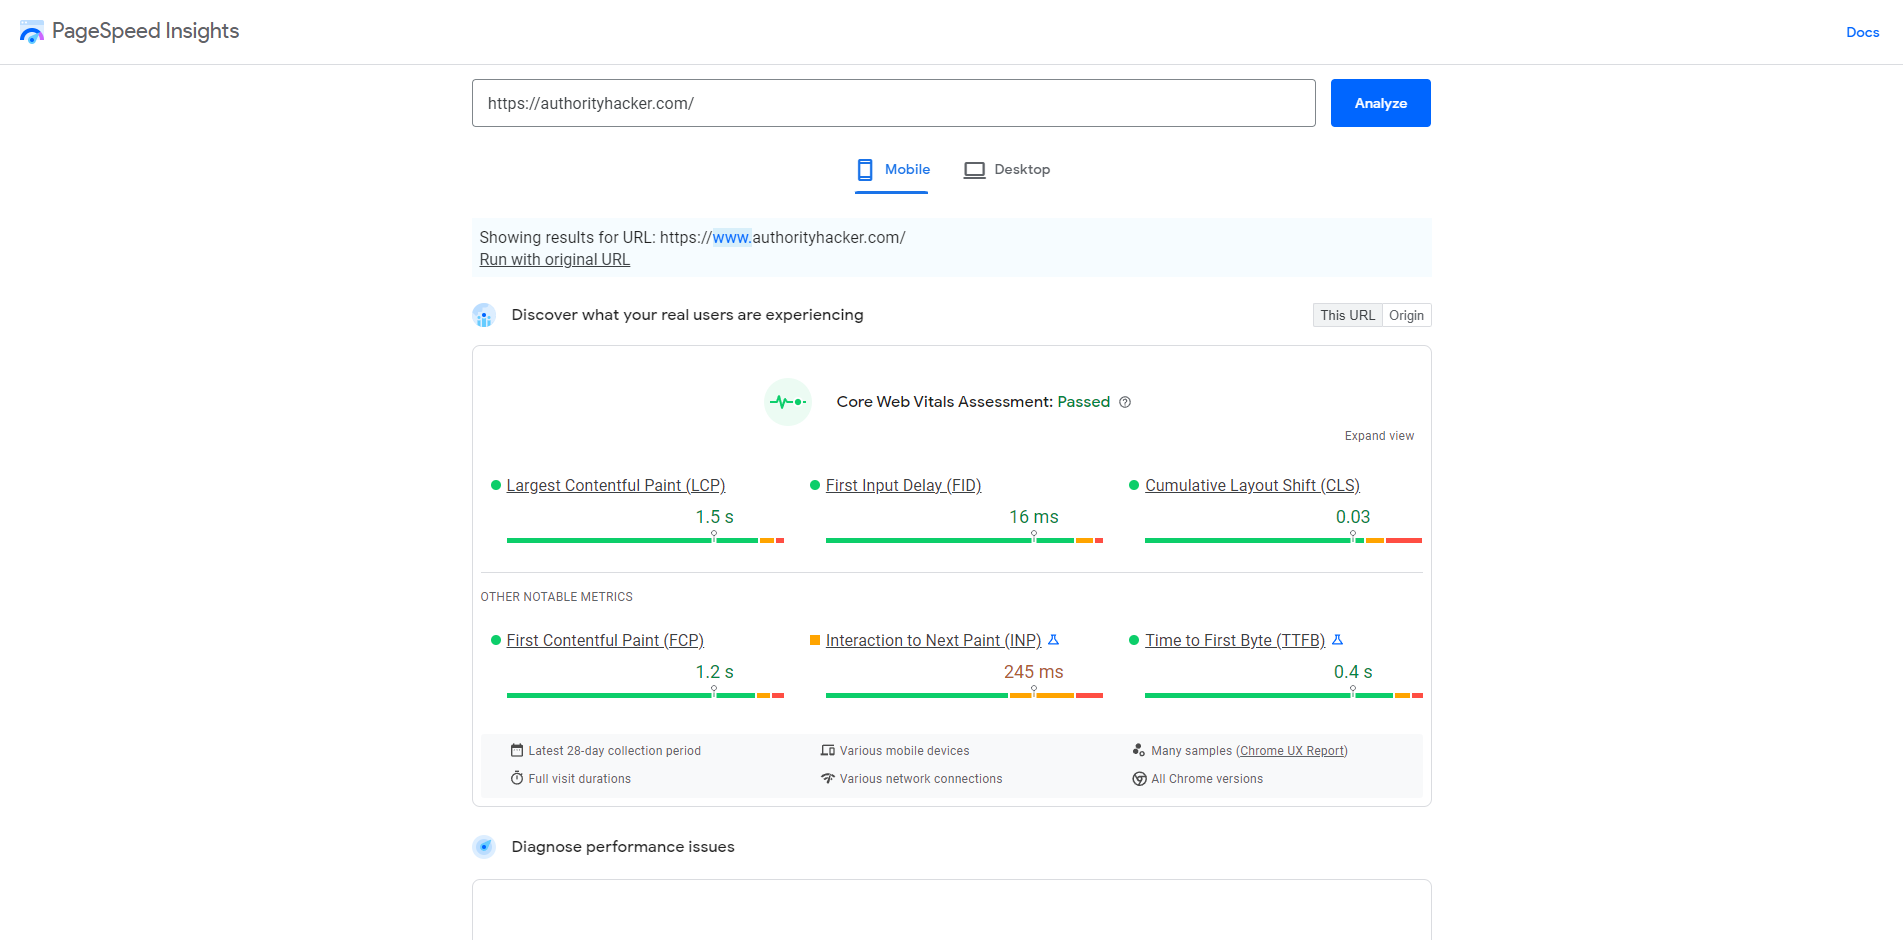Click the LCP distribution bar
Image resolution: width=1903 pixels, height=940 pixels.
click(645, 540)
